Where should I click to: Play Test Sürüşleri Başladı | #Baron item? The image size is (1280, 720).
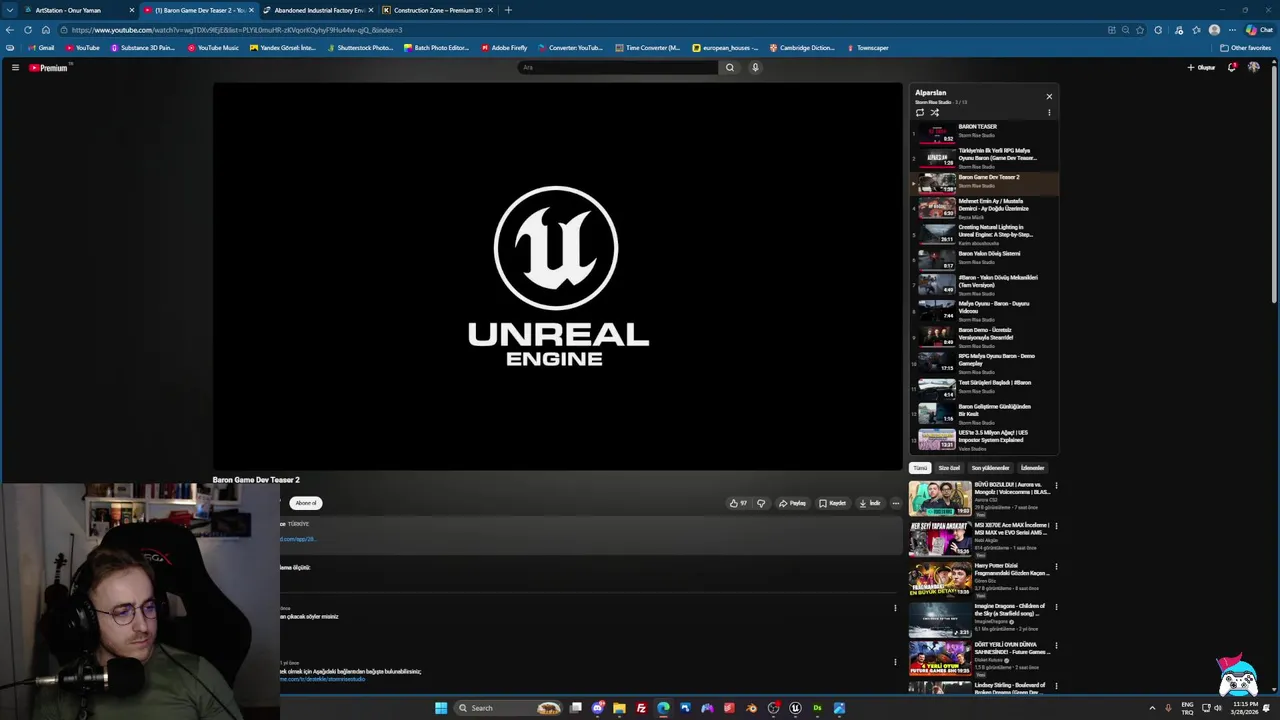tap(984, 388)
